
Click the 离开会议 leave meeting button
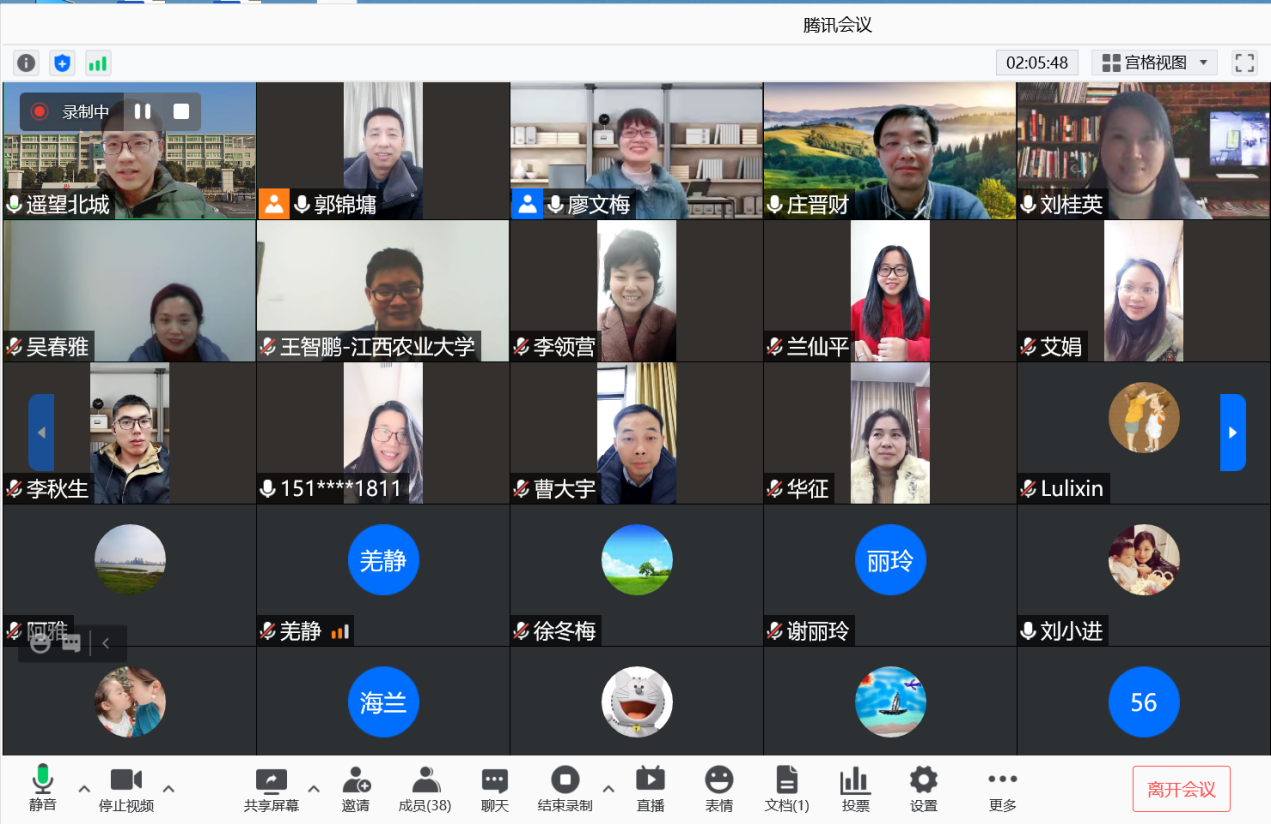coord(1181,789)
